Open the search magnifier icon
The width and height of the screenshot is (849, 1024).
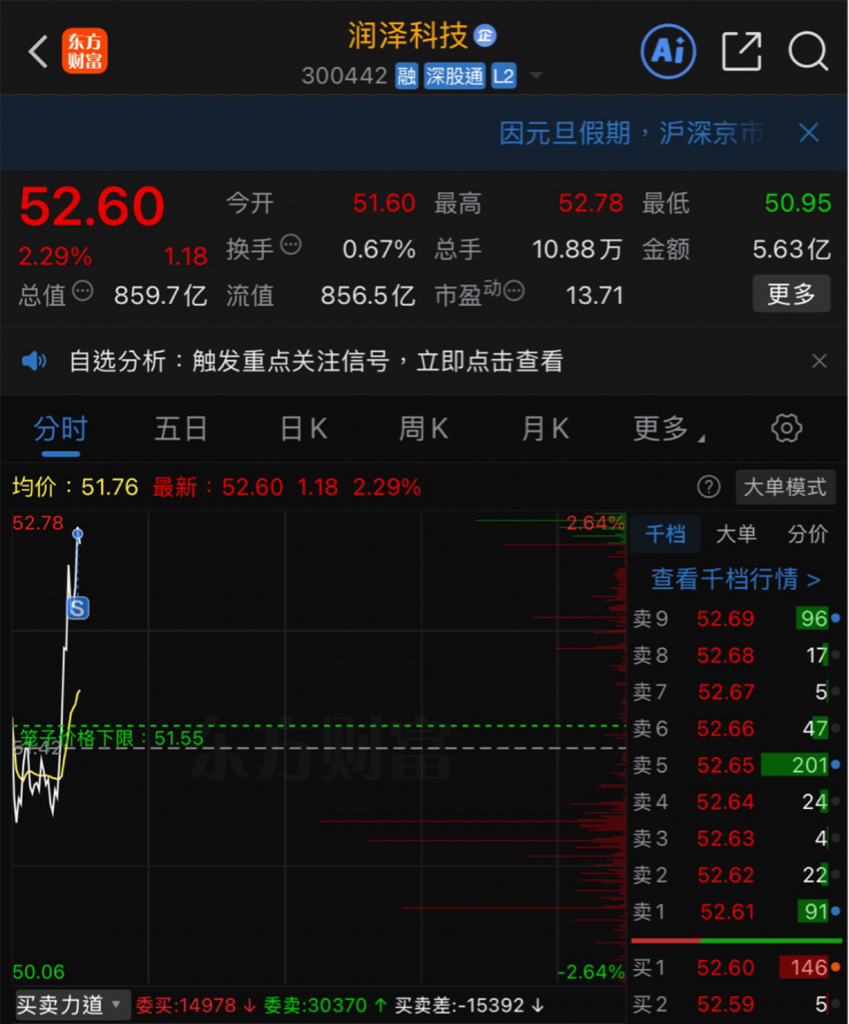pyautogui.click(x=809, y=51)
